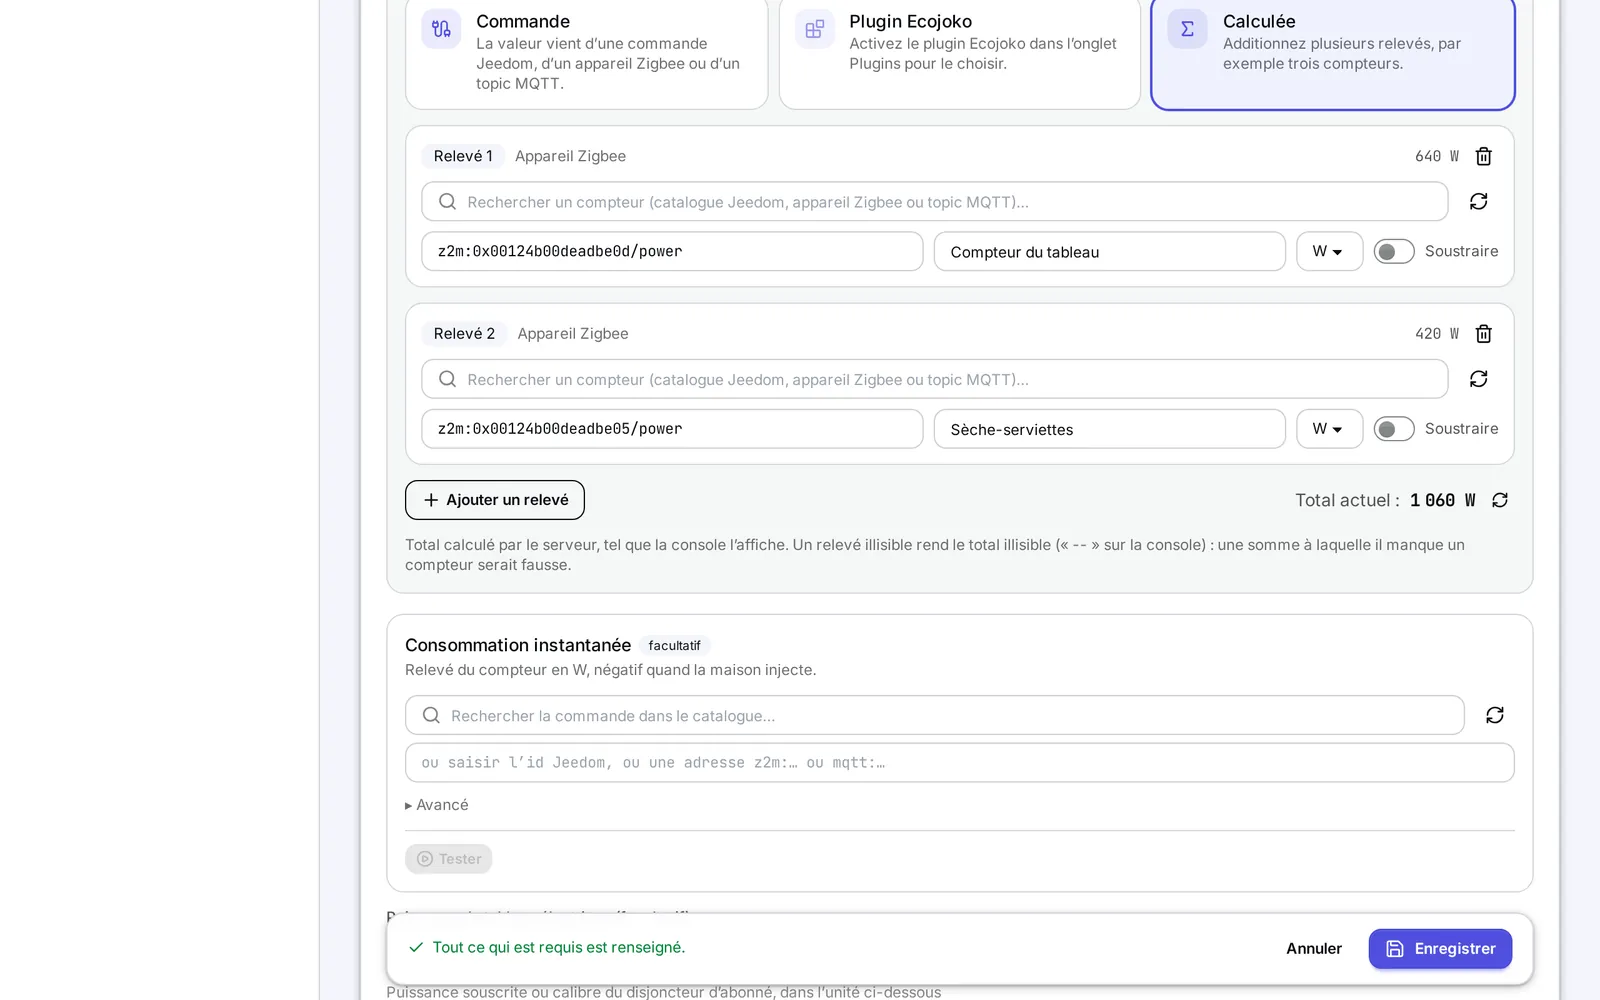Screen dimensions: 1600x1000
Task: Open the W unit dropdown of Relevé 1
Action: 1330,251
